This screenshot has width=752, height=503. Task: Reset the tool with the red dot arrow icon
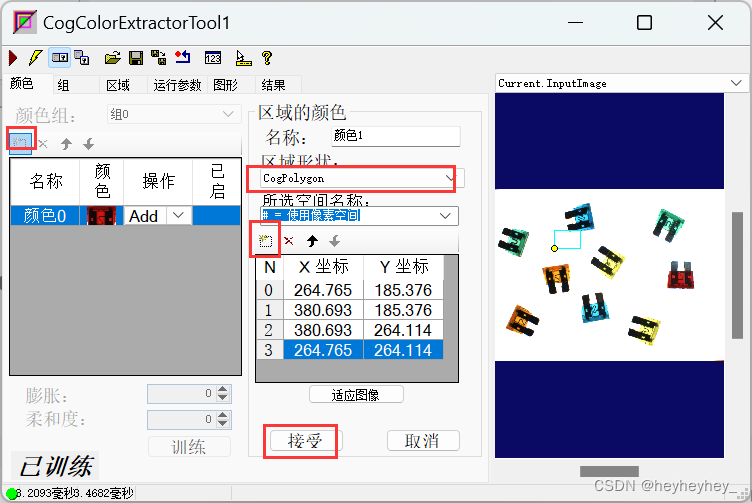point(182,58)
